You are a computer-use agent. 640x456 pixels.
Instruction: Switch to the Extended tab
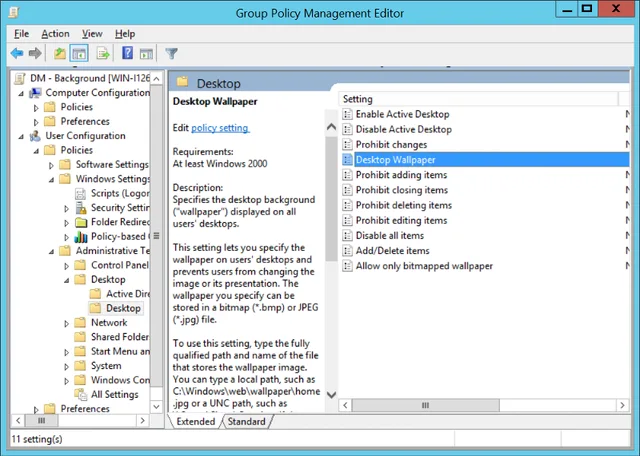(x=196, y=421)
